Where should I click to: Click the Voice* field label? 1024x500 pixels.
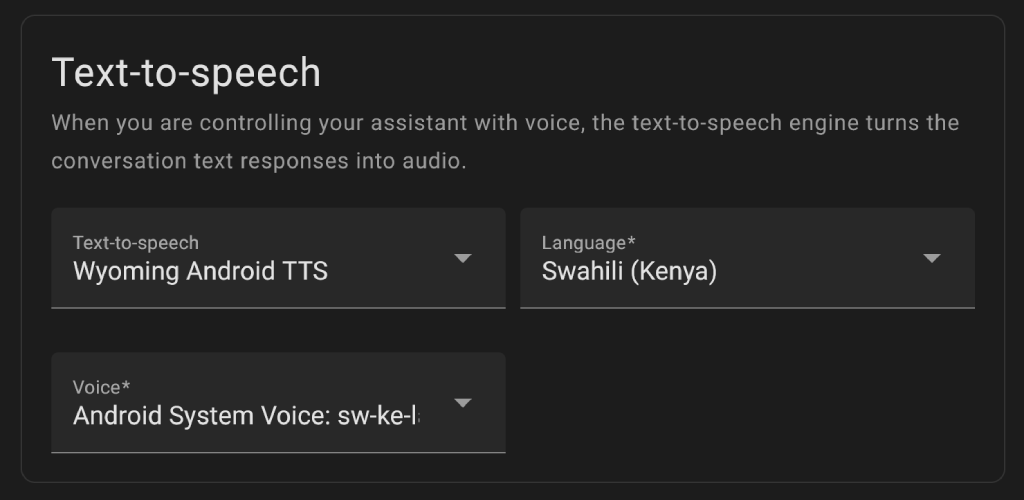point(102,387)
